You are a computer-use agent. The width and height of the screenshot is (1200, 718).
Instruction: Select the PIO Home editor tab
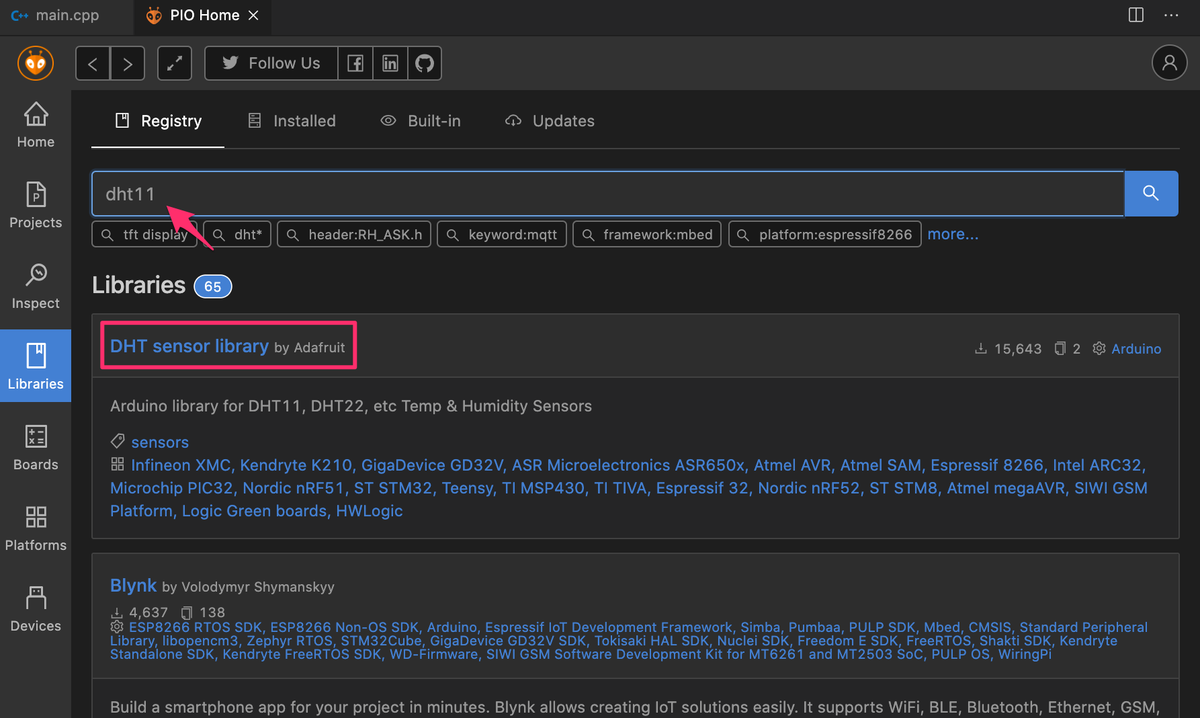point(201,16)
